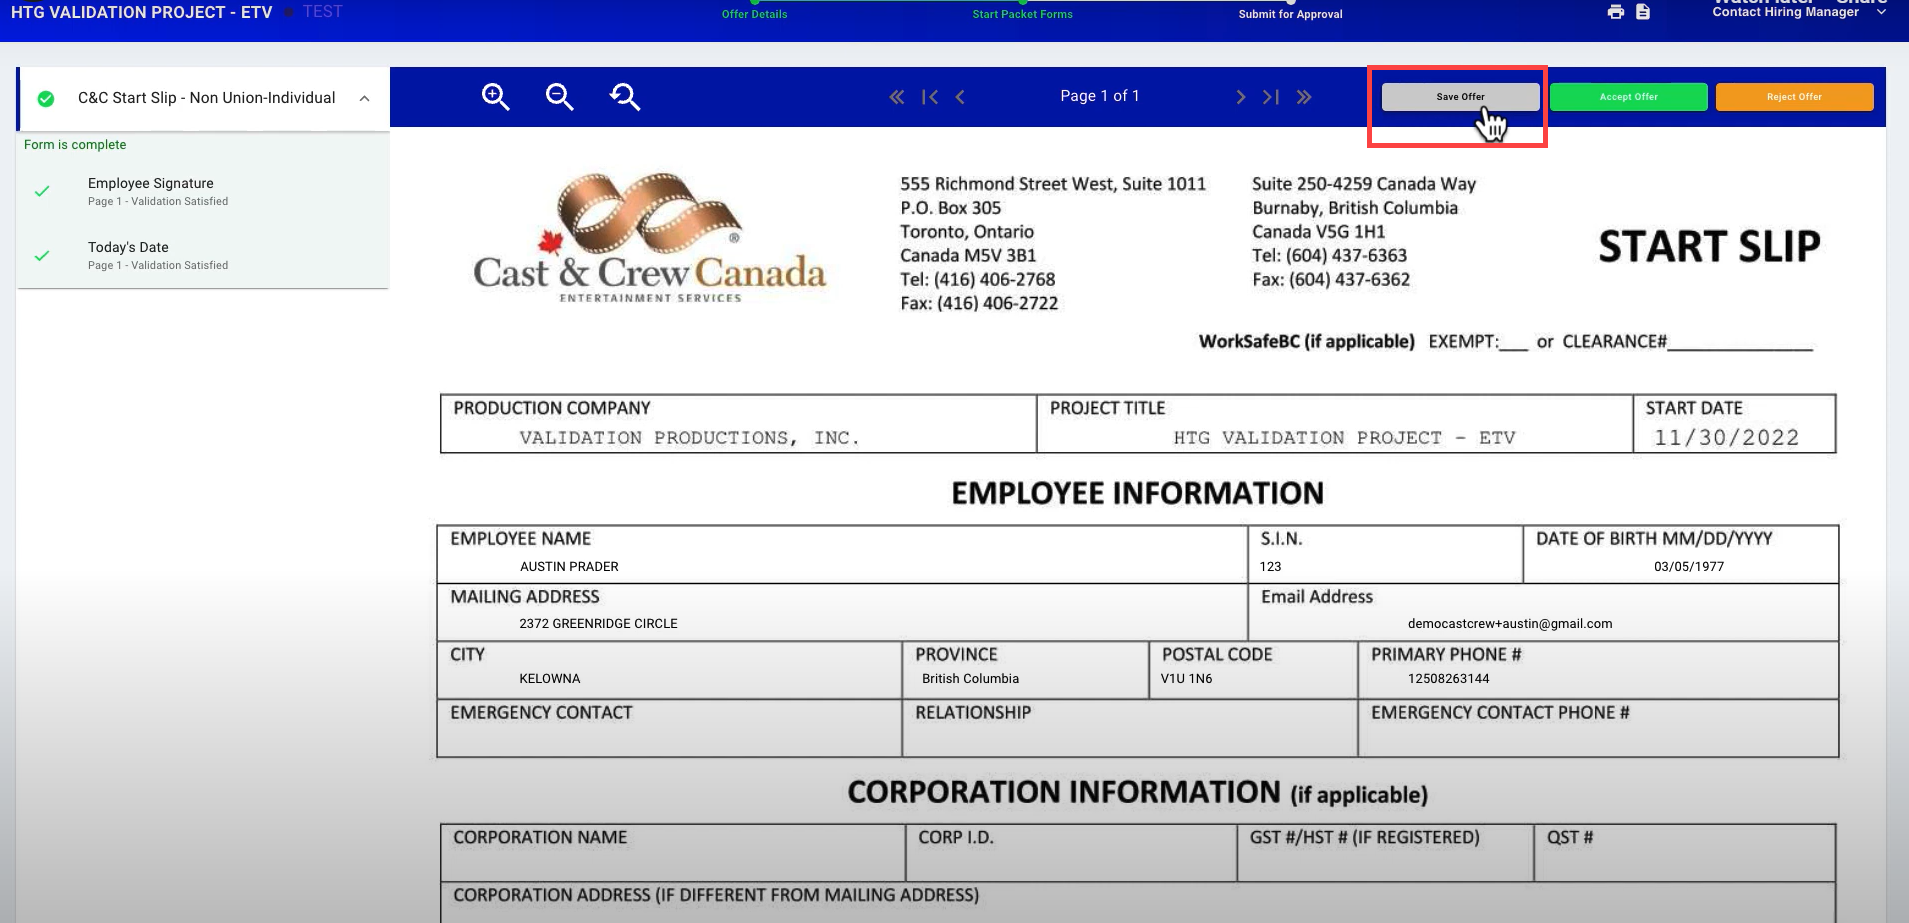Click the Reject Offer button

pos(1795,97)
